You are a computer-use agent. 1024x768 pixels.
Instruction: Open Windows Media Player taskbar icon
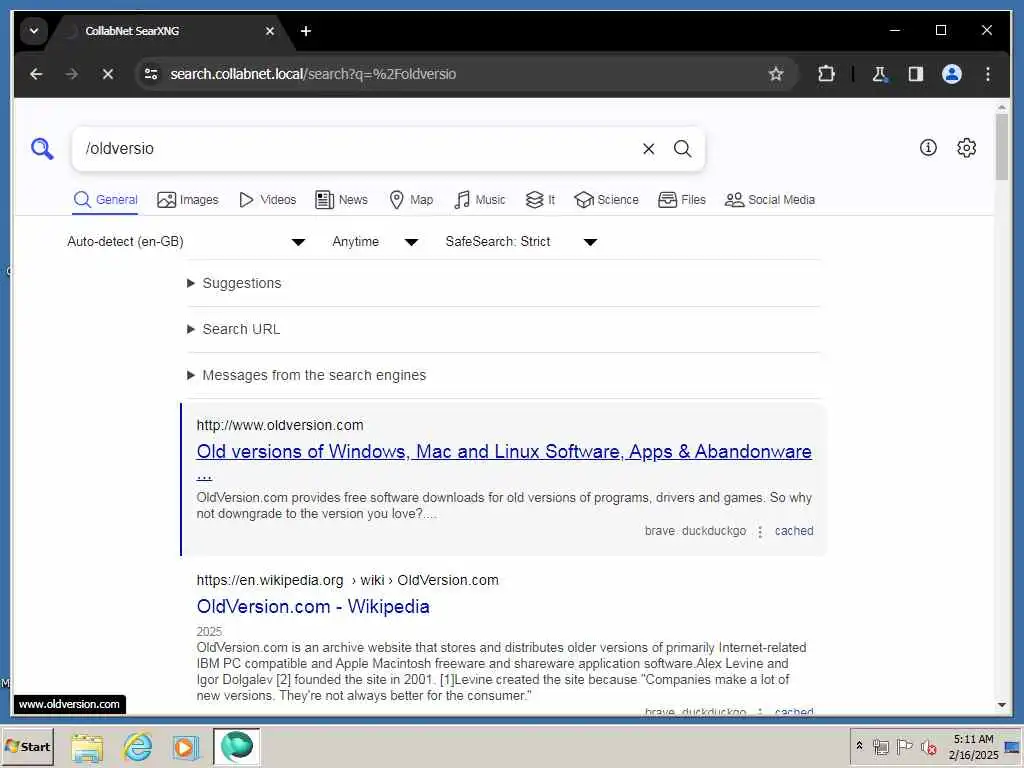coord(185,747)
